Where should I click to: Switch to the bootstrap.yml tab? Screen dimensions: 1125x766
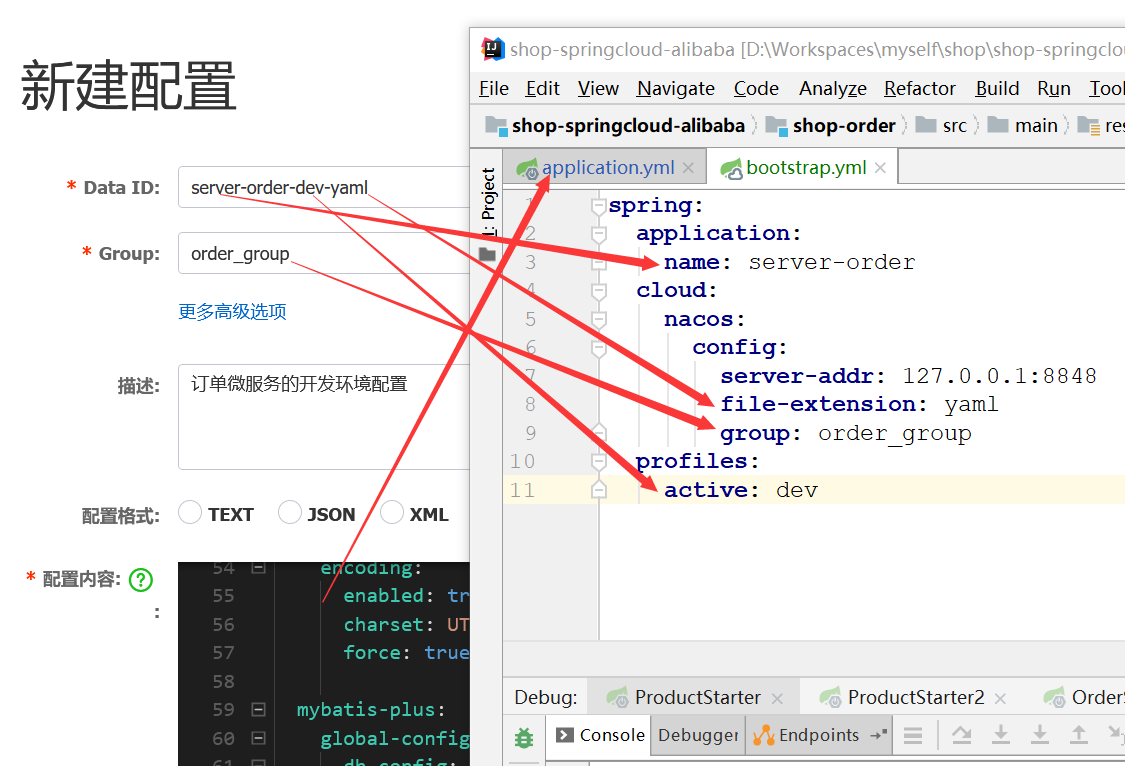[x=805, y=168]
